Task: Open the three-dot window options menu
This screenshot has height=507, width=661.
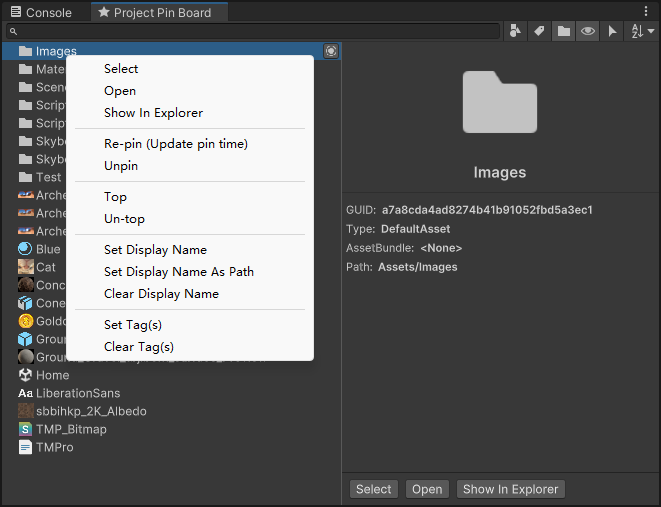Action: (x=646, y=11)
